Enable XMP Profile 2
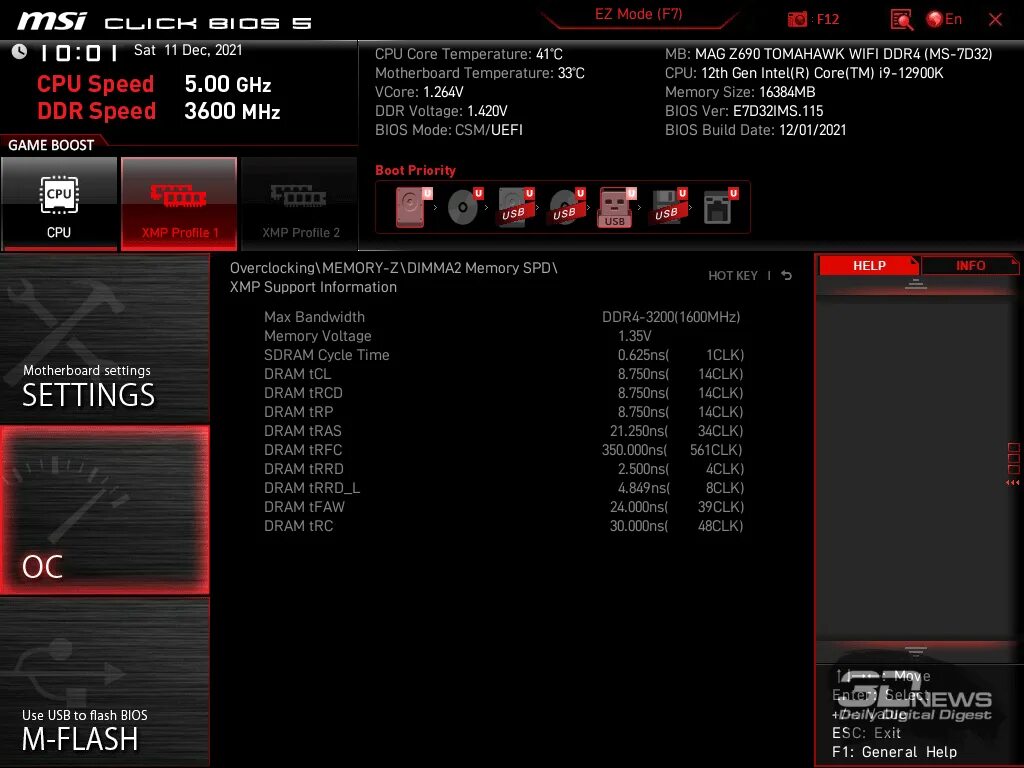 click(x=300, y=204)
